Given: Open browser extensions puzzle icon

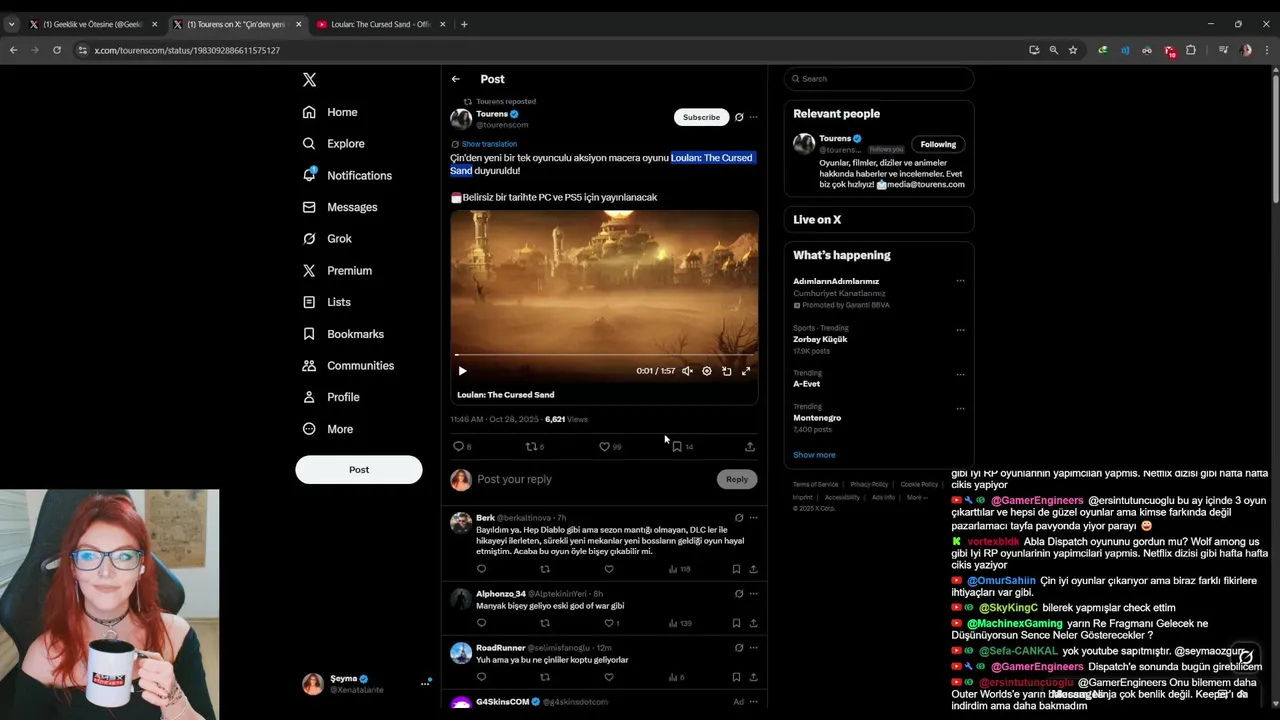Looking at the screenshot, I should [x=1191, y=50].
